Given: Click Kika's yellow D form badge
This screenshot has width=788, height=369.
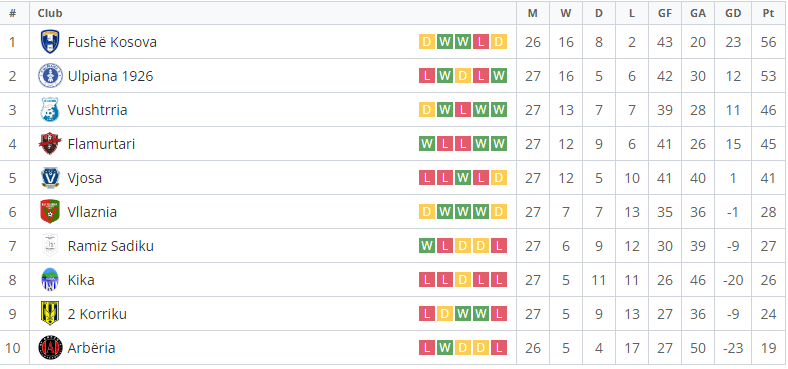Looking at the screenshot, I should coord(463,280).
